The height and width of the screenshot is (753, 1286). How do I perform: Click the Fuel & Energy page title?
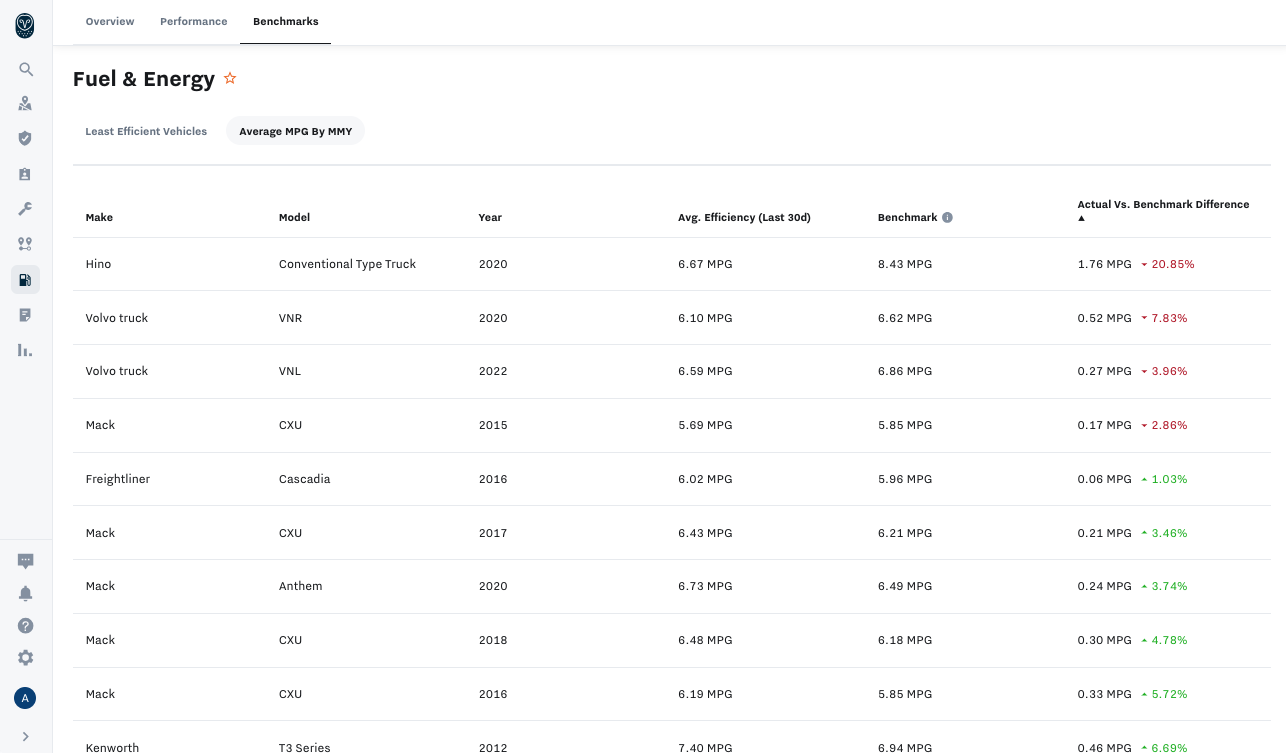click(x=144, y=79)
